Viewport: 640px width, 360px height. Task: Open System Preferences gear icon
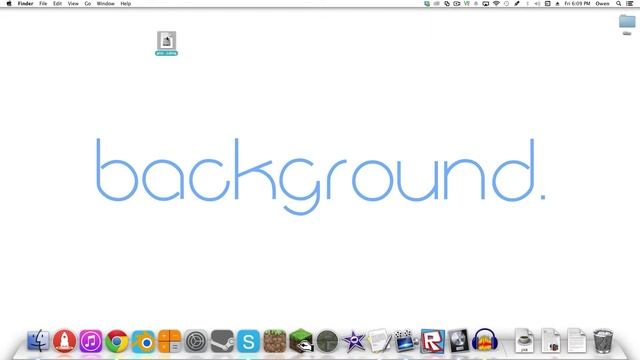(196, 341)
